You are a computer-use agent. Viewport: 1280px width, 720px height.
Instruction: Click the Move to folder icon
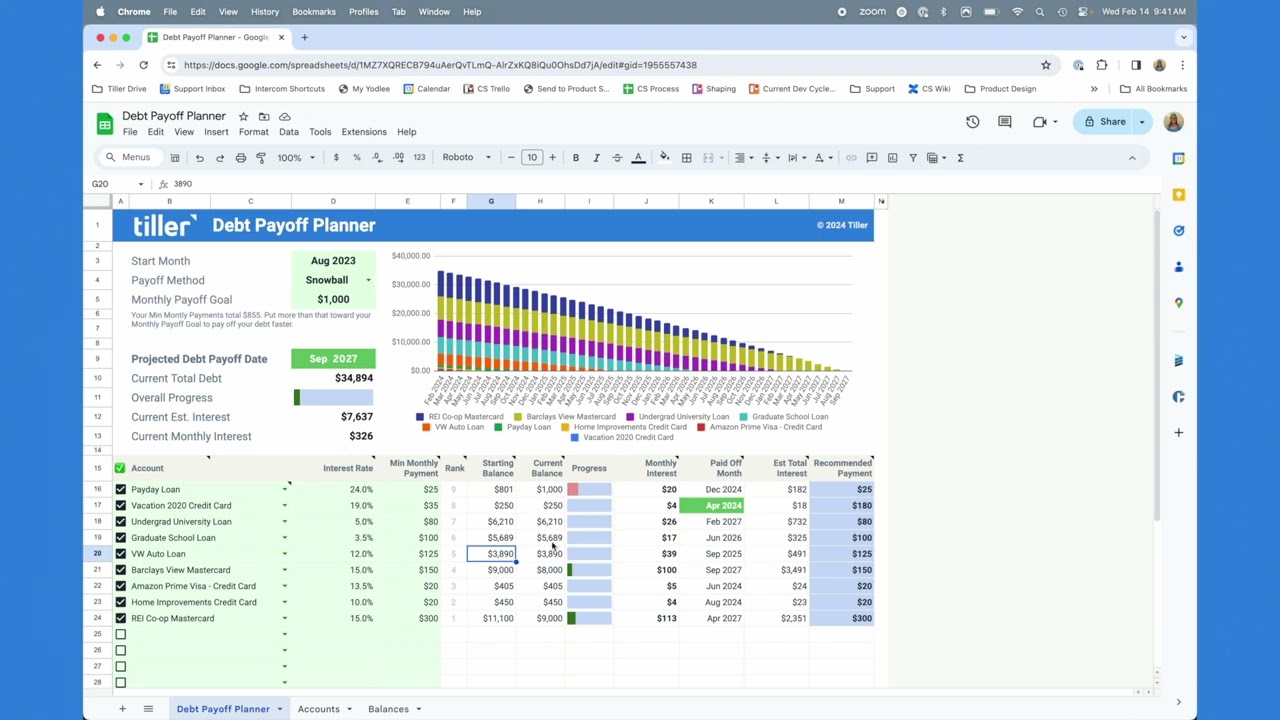click(x=264, y=116)
